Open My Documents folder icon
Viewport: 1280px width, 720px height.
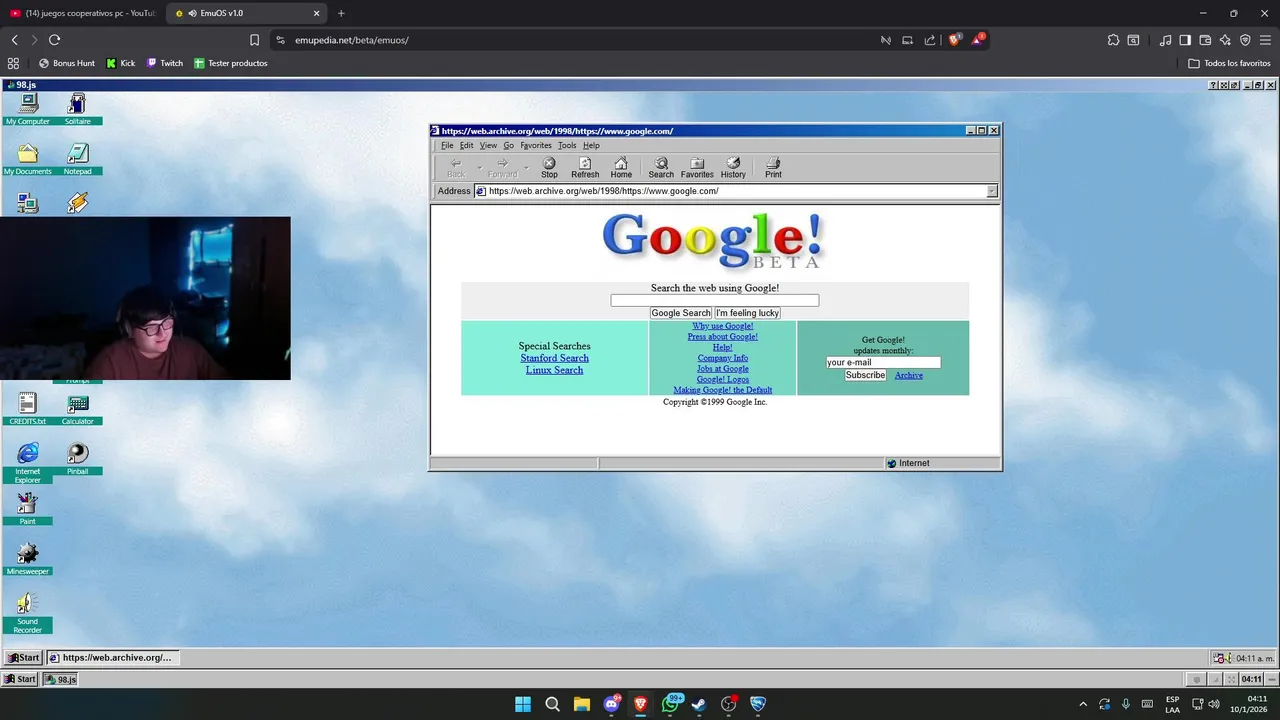27,159
